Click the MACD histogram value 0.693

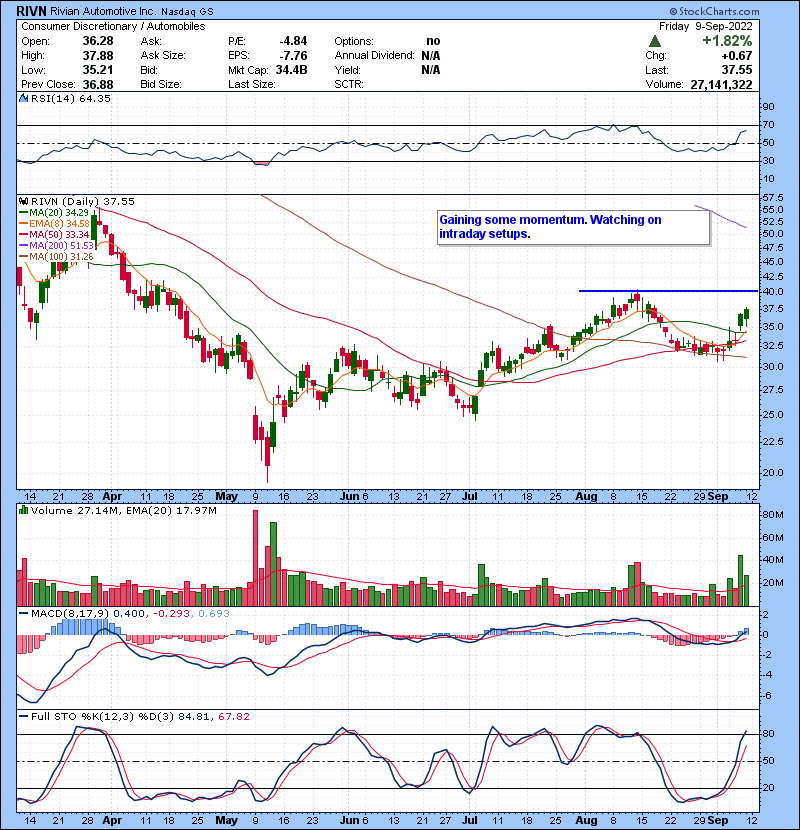(214, 614)
